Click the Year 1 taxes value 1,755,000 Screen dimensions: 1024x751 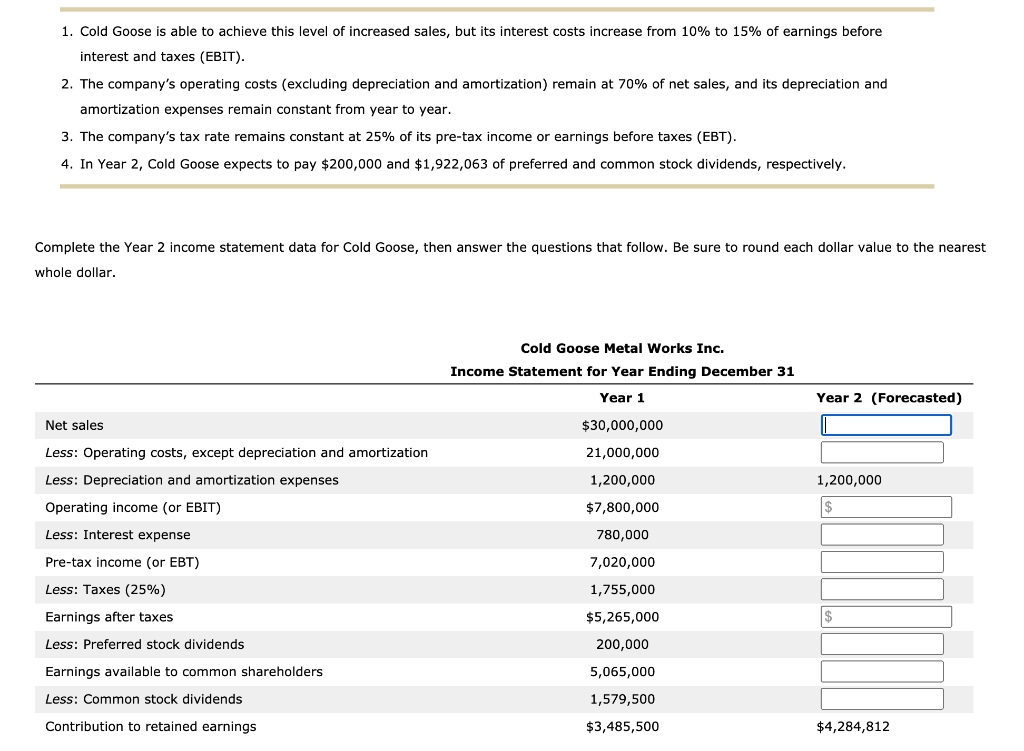click(x=622, y=590)
